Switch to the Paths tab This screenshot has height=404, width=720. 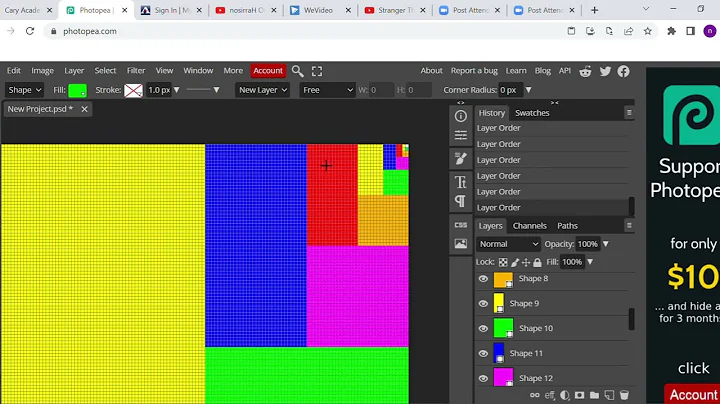[x=567, y=226]
